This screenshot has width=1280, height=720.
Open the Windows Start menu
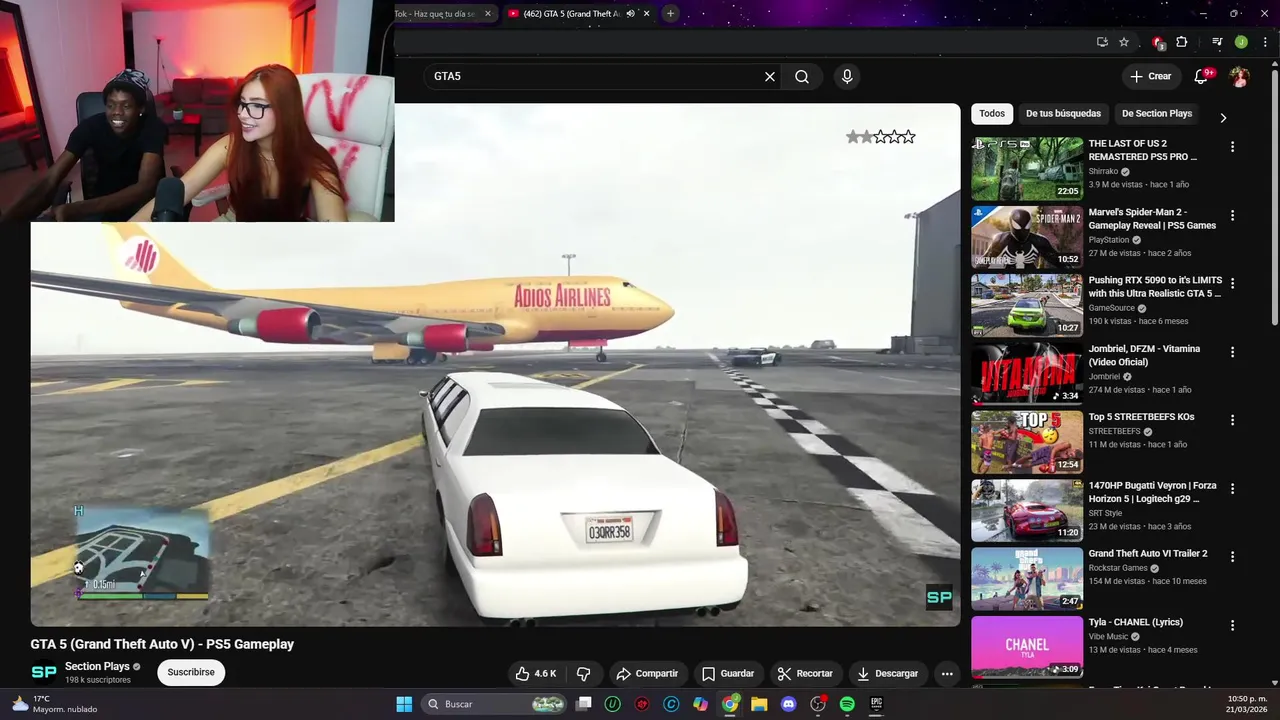pos(404,704)
